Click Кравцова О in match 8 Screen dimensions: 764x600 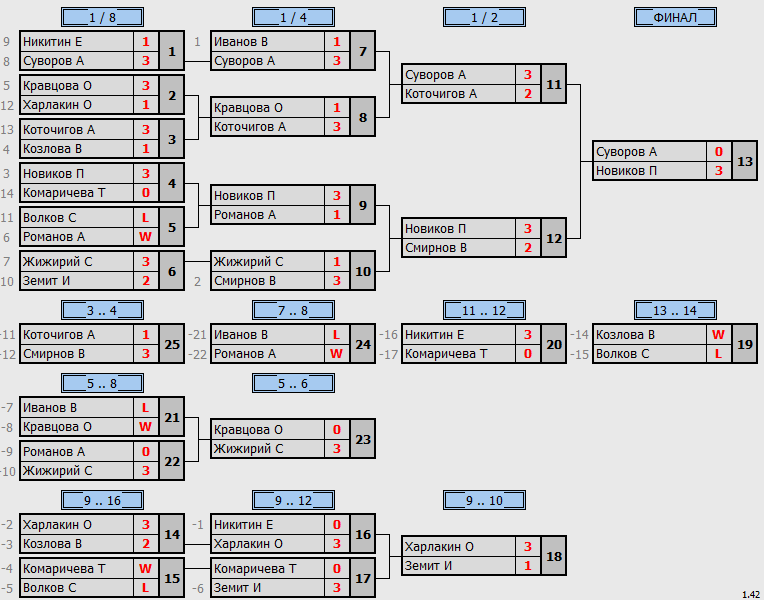(x=268, y=108)
